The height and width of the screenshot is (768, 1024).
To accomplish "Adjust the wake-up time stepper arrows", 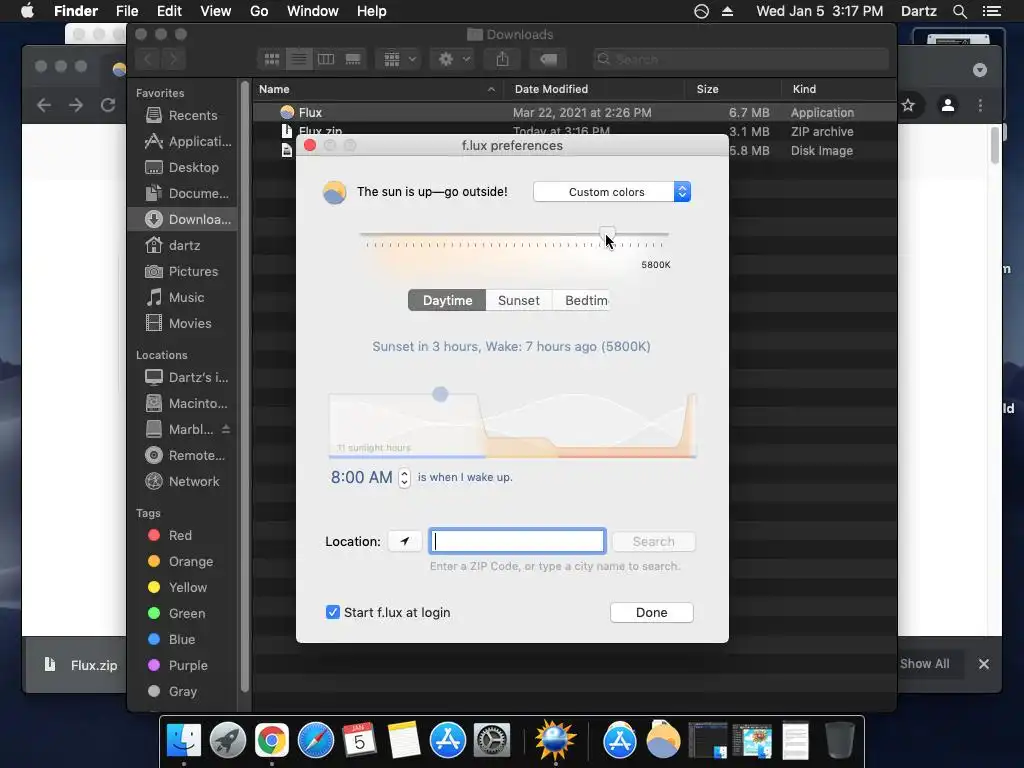I will 404,477.
